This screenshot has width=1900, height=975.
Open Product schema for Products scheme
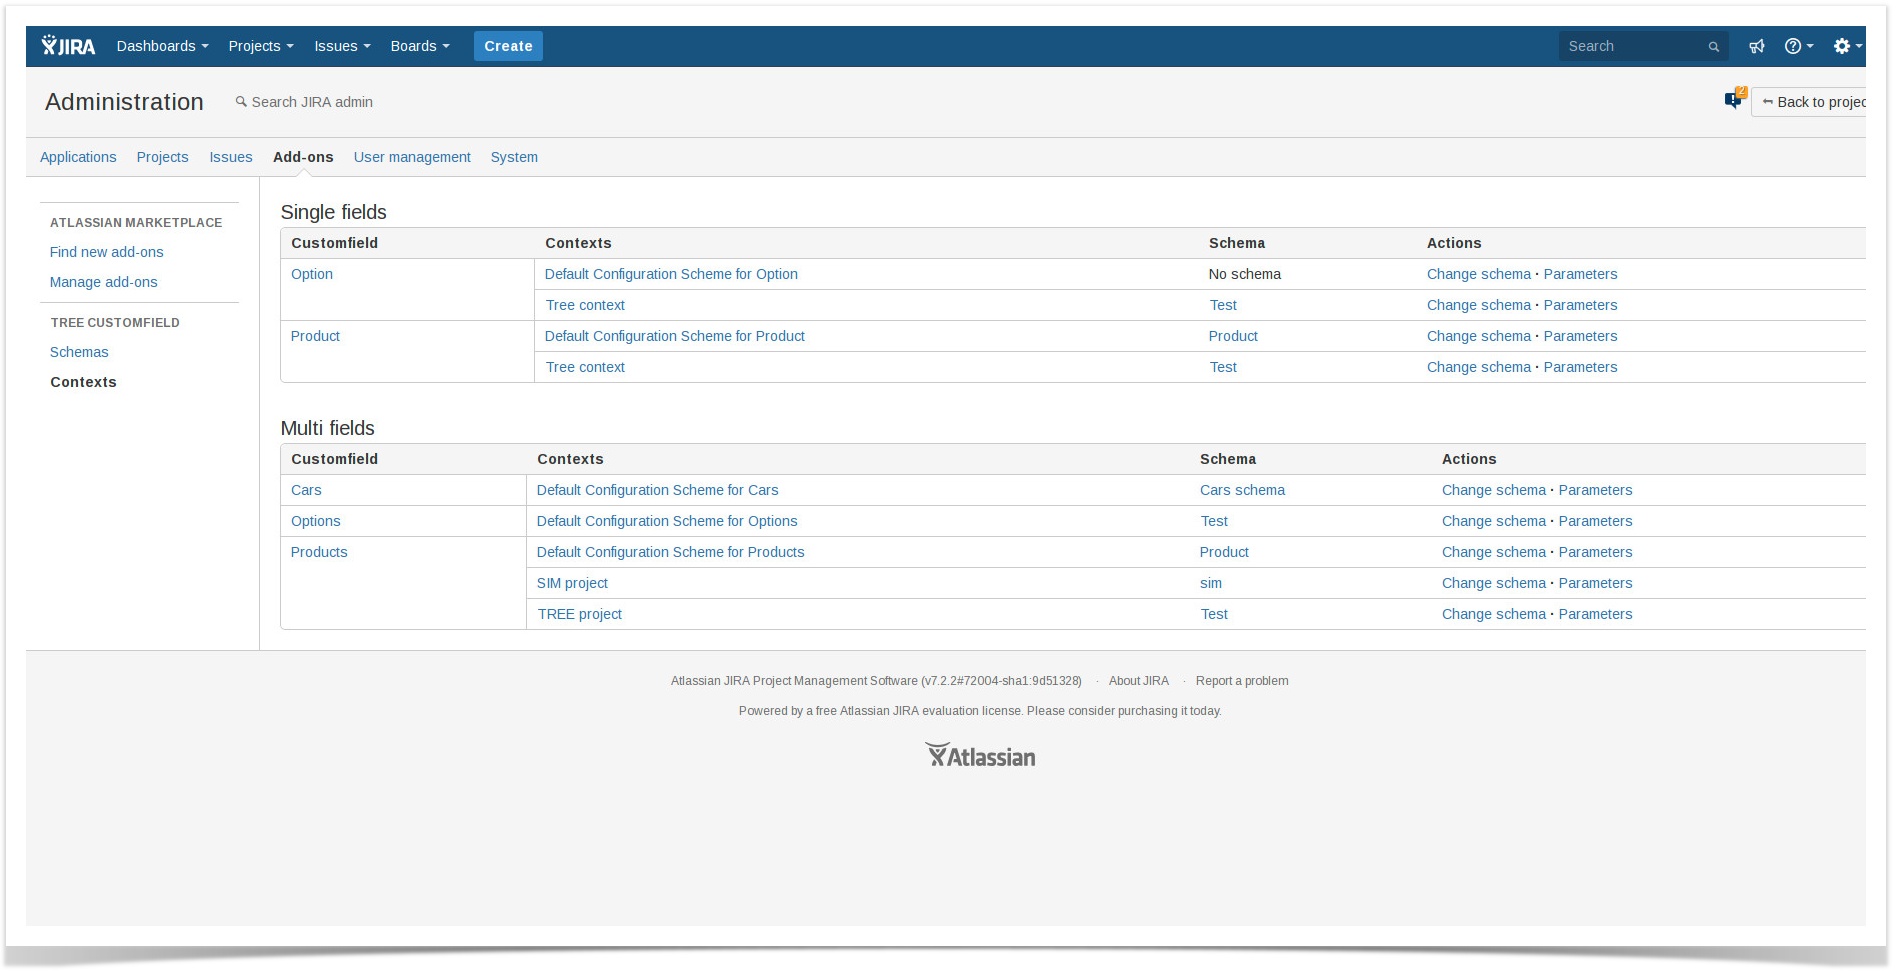1224,552
